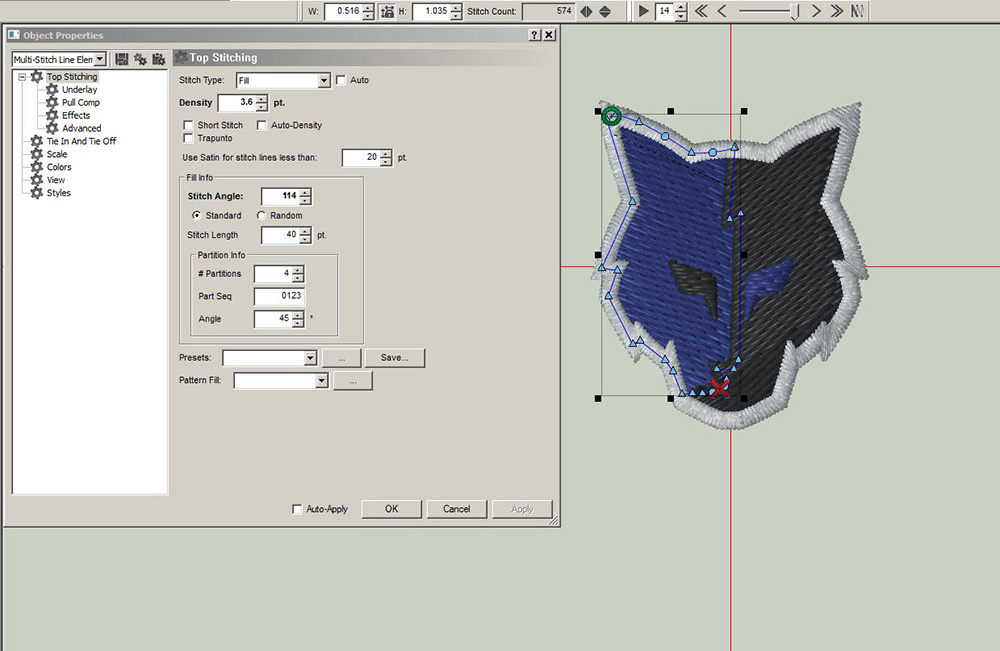The image size is (1000, 651).
Task: Jump forward with the double right chevron
Action: (837, 11)
